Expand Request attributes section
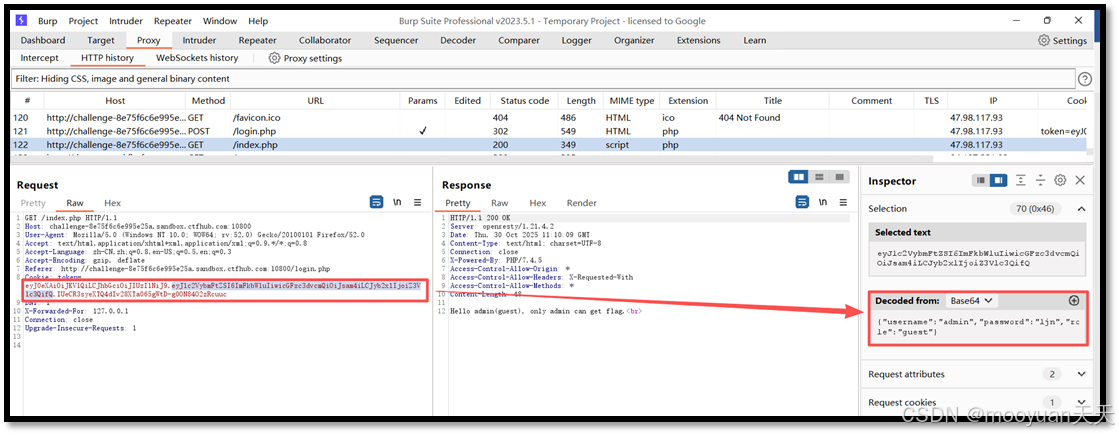This screenshot has width=1119, height=435. tap(1080, 374)
